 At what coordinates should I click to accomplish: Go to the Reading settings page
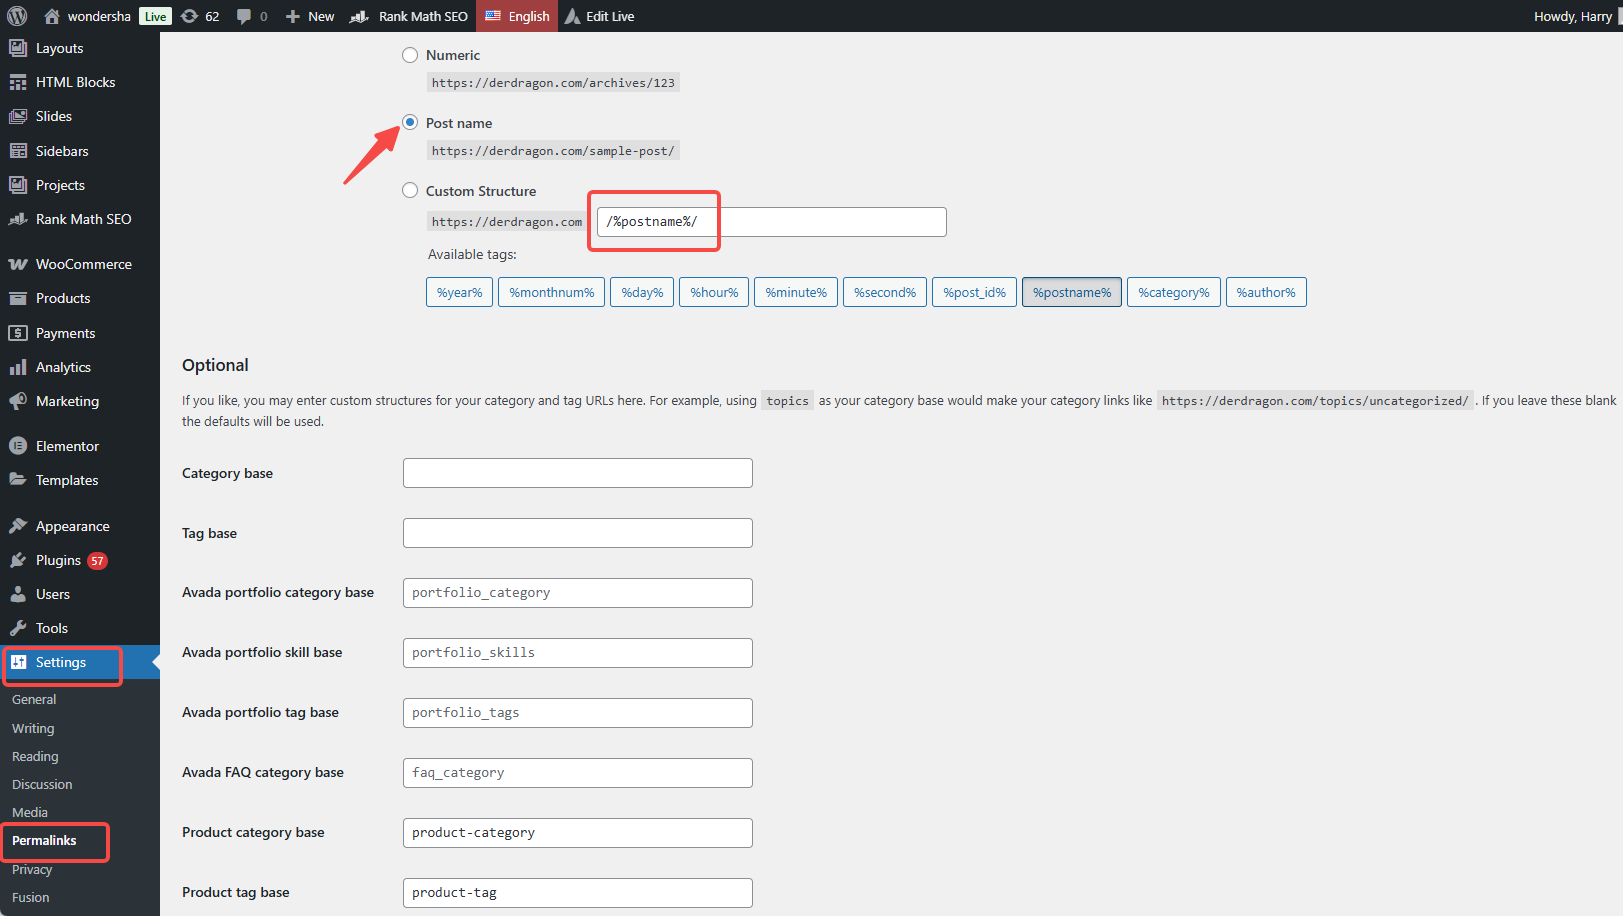pos(35,757)
